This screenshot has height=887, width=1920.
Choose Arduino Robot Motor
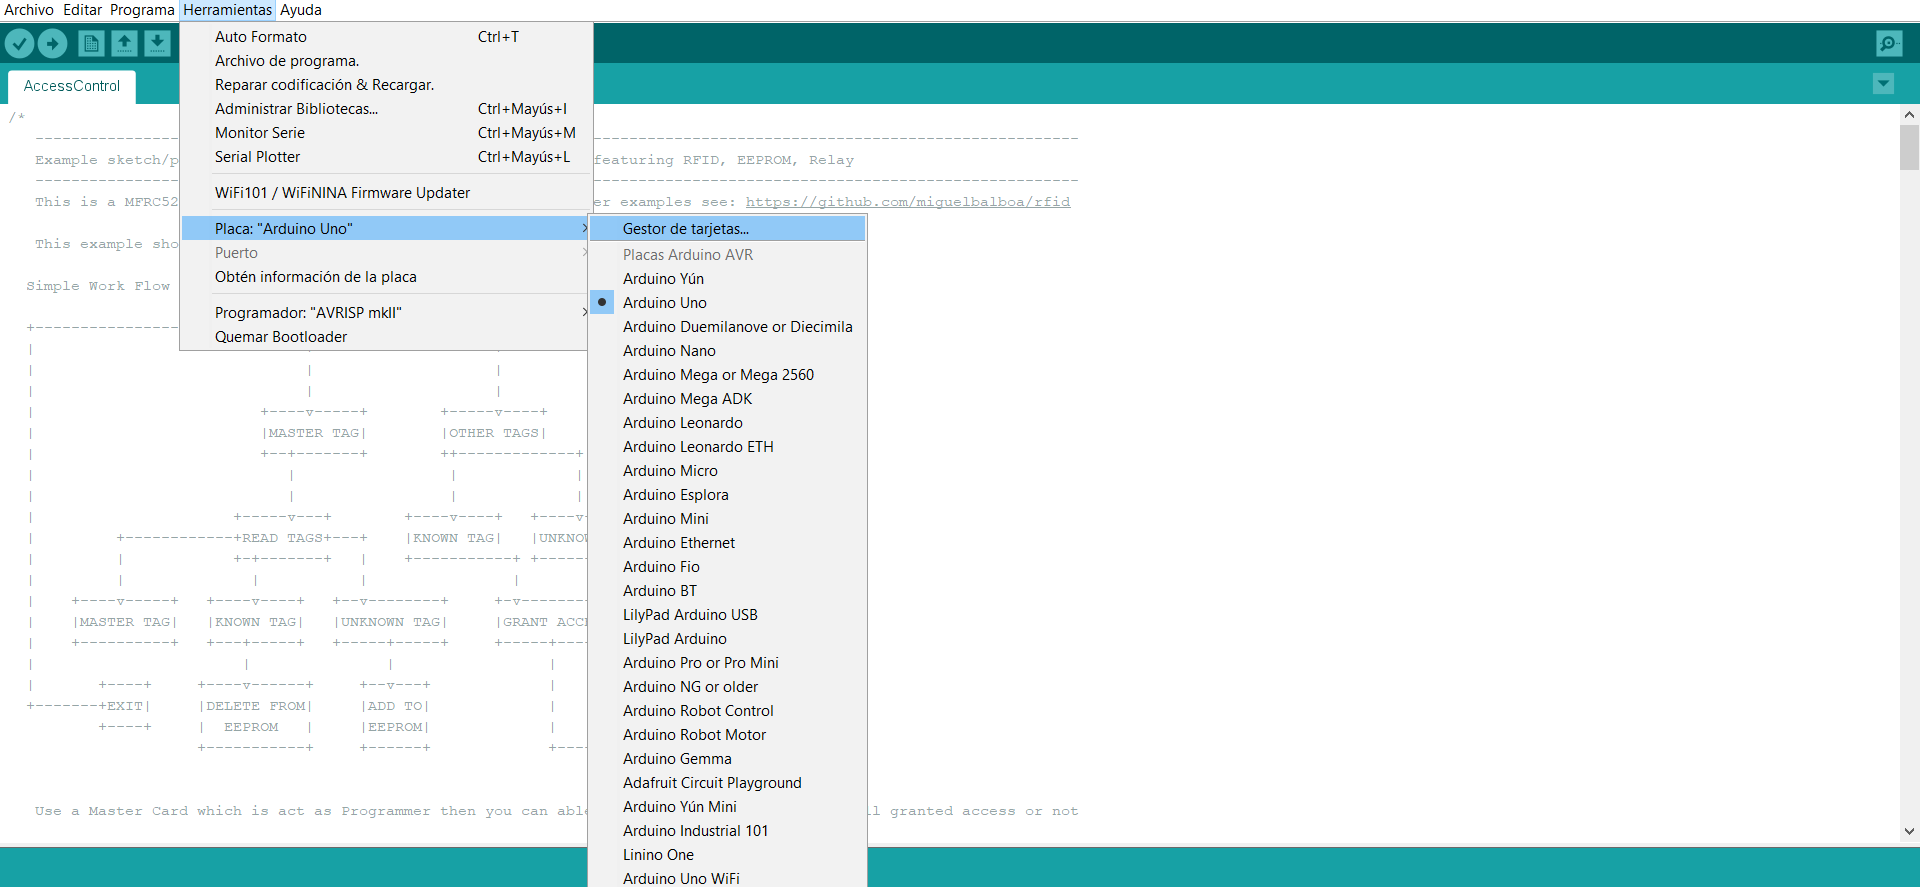pyautogui.click(x=727, y=735)
